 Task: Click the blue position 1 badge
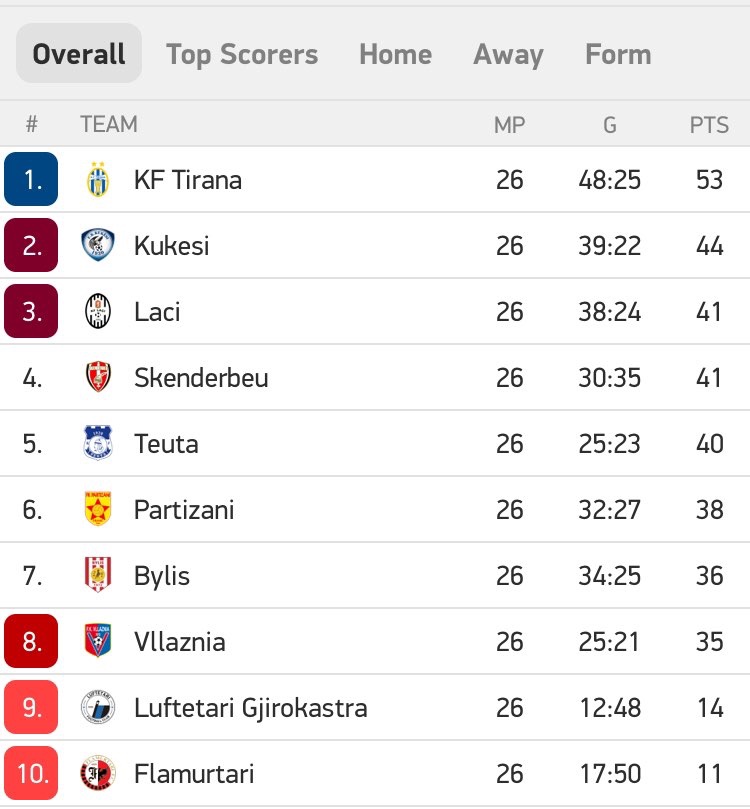point(31,179)
